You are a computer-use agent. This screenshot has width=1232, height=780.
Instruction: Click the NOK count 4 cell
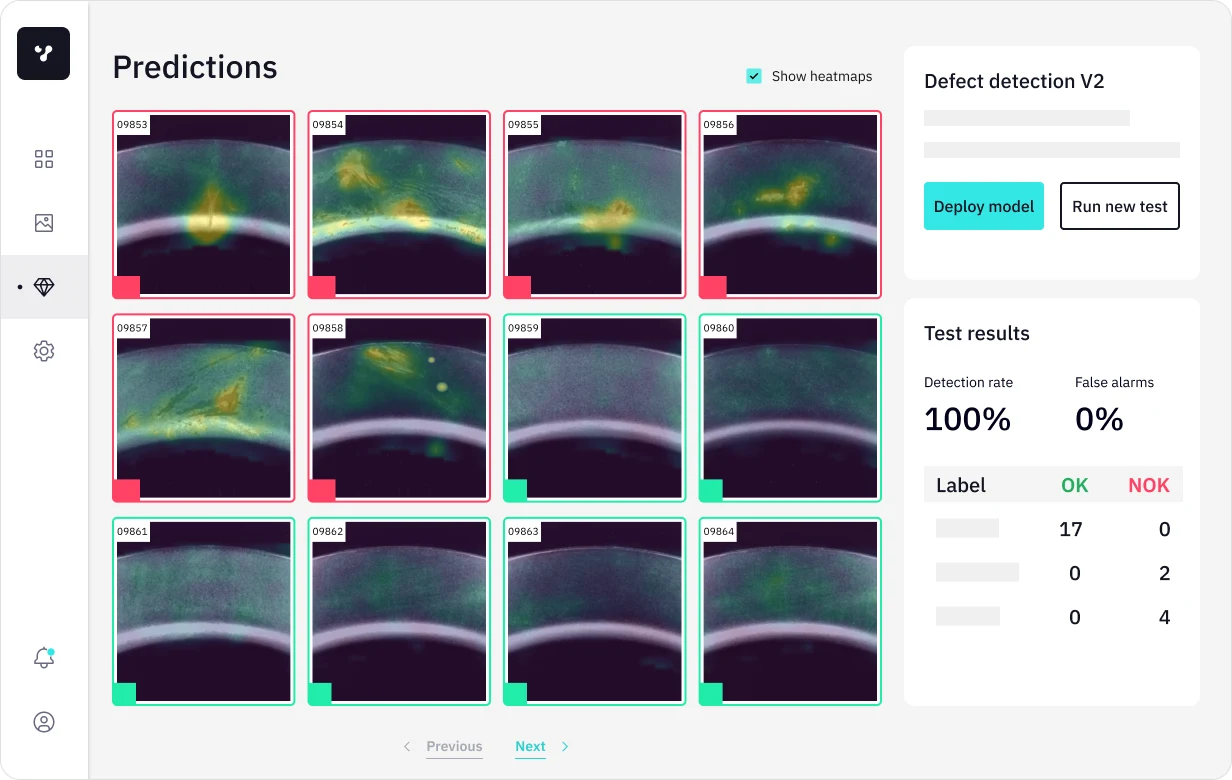(1164, 617)
